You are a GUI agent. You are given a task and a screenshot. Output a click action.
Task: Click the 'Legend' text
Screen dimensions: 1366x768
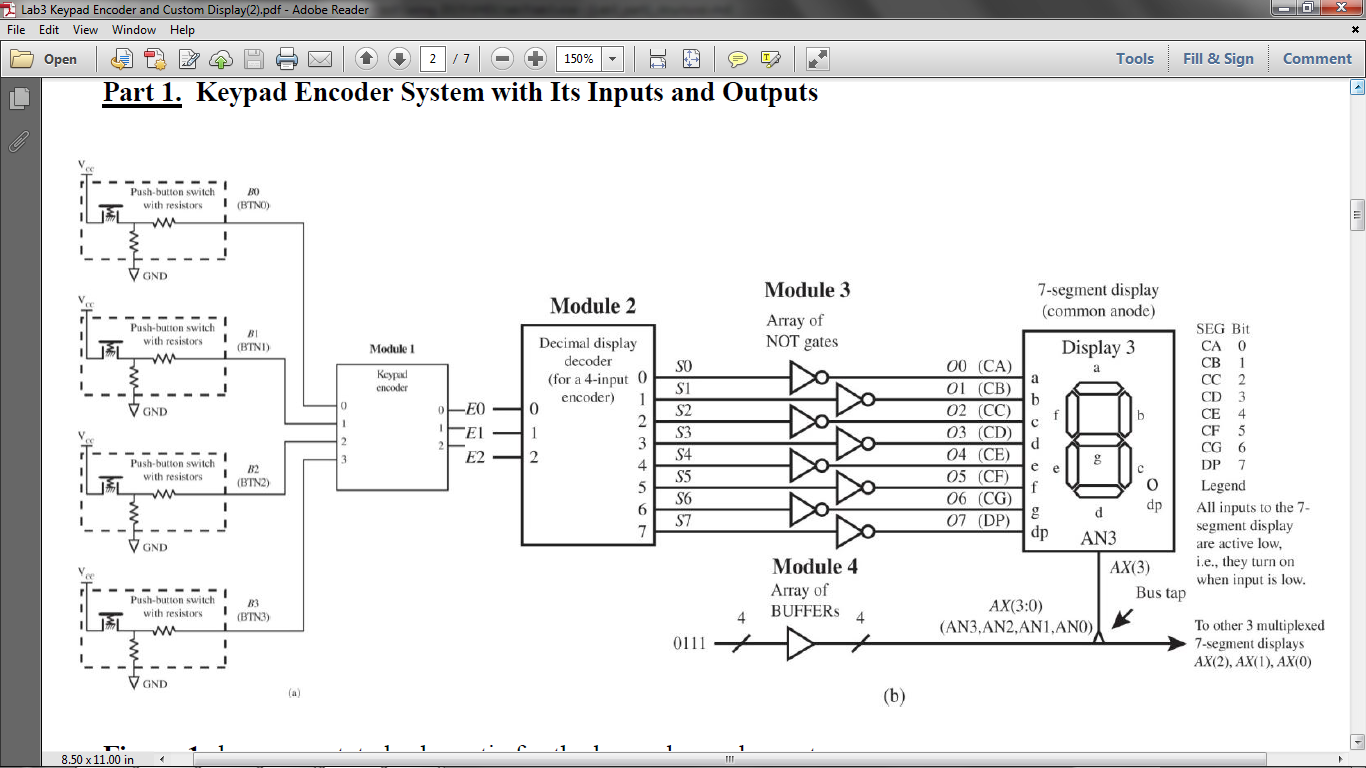click(x=1223, y=486)
